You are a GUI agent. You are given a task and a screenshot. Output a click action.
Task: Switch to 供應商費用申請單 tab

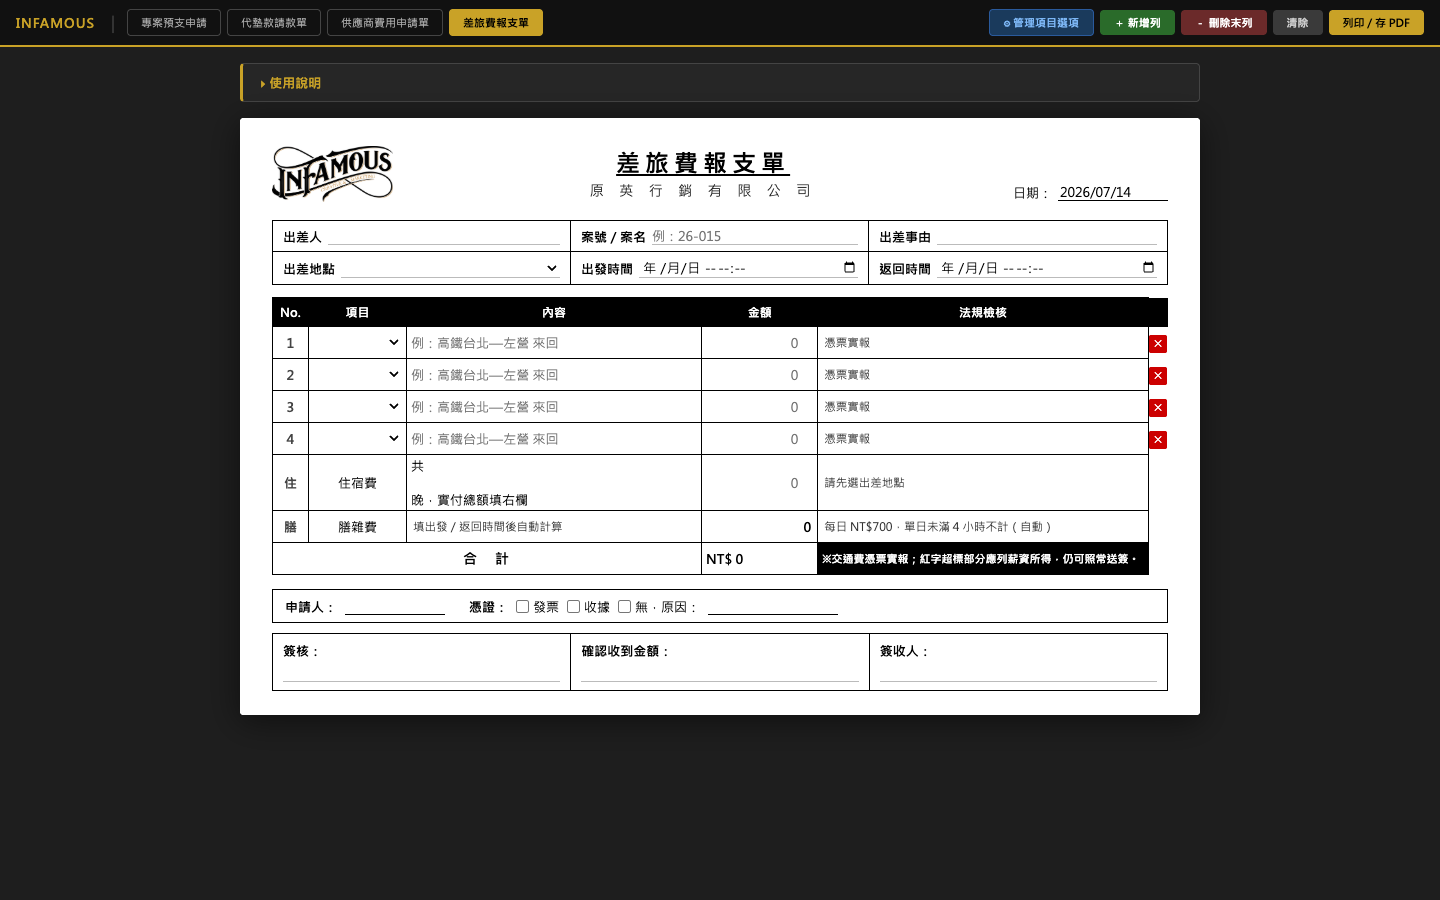coord(385,23)
